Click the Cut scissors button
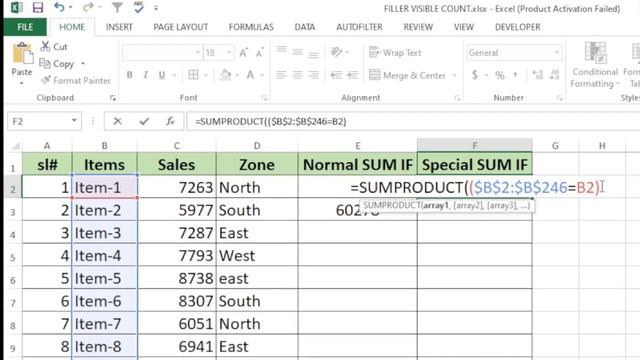The image size is (640, 360). pyautogui.click(x=54, y=47)
